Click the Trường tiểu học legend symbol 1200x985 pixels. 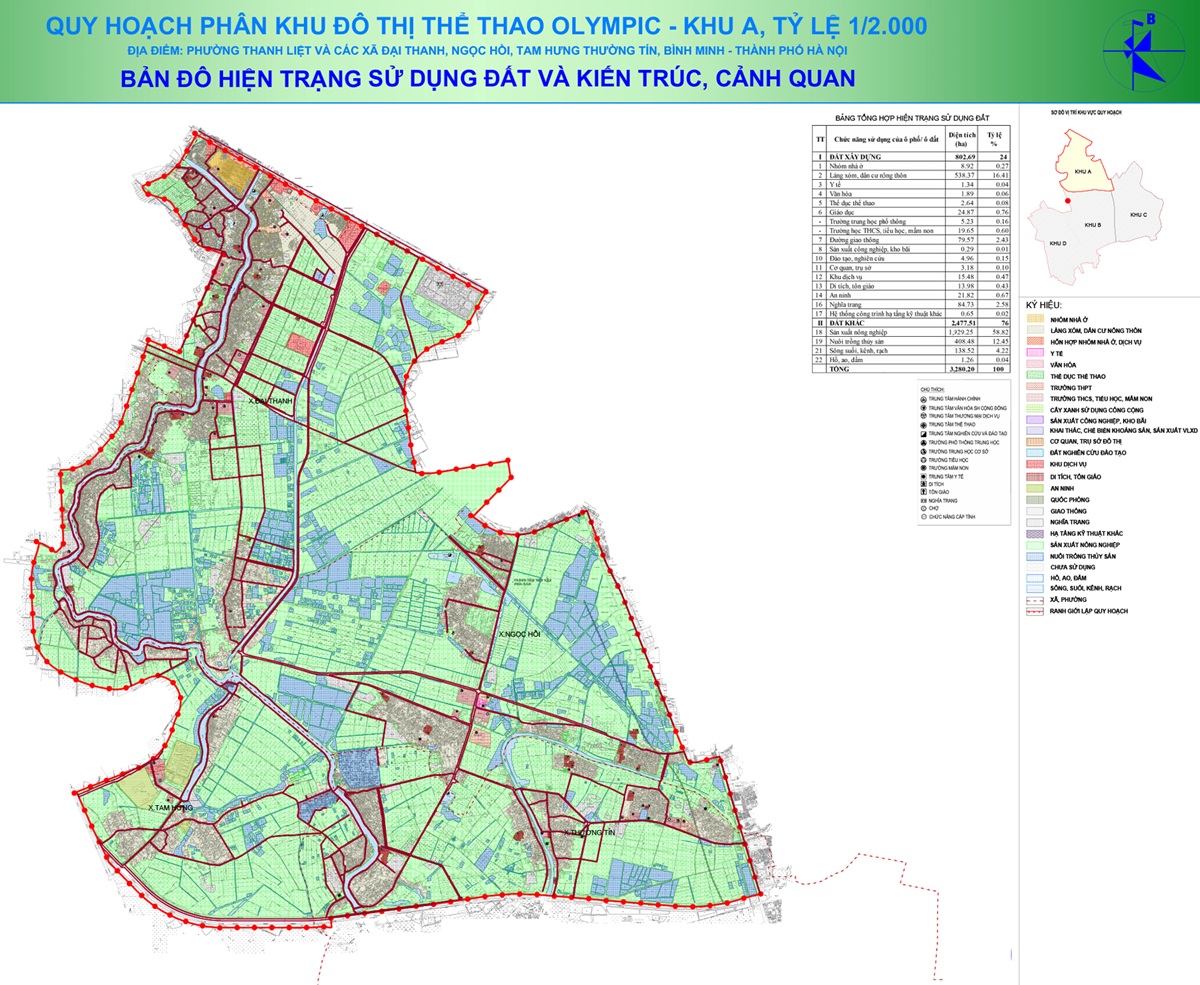pos(922,460)
